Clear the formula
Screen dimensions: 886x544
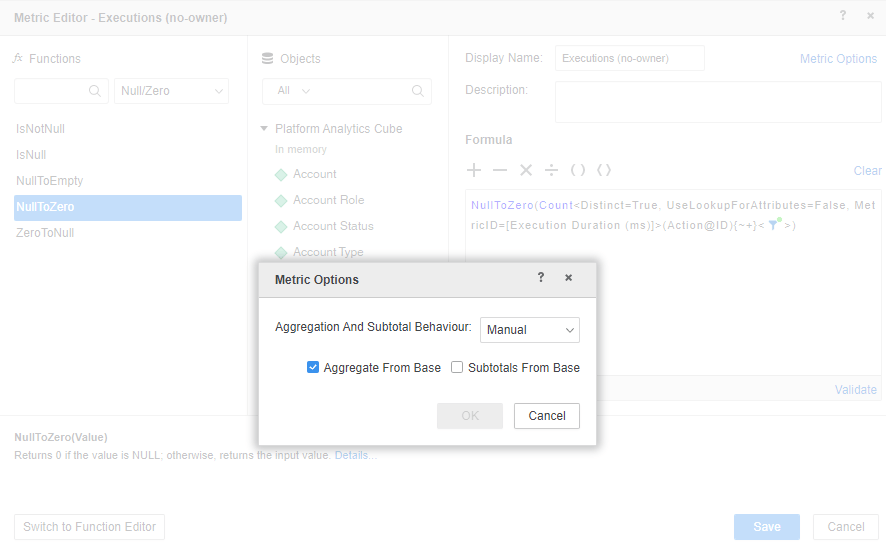(867, 171)
